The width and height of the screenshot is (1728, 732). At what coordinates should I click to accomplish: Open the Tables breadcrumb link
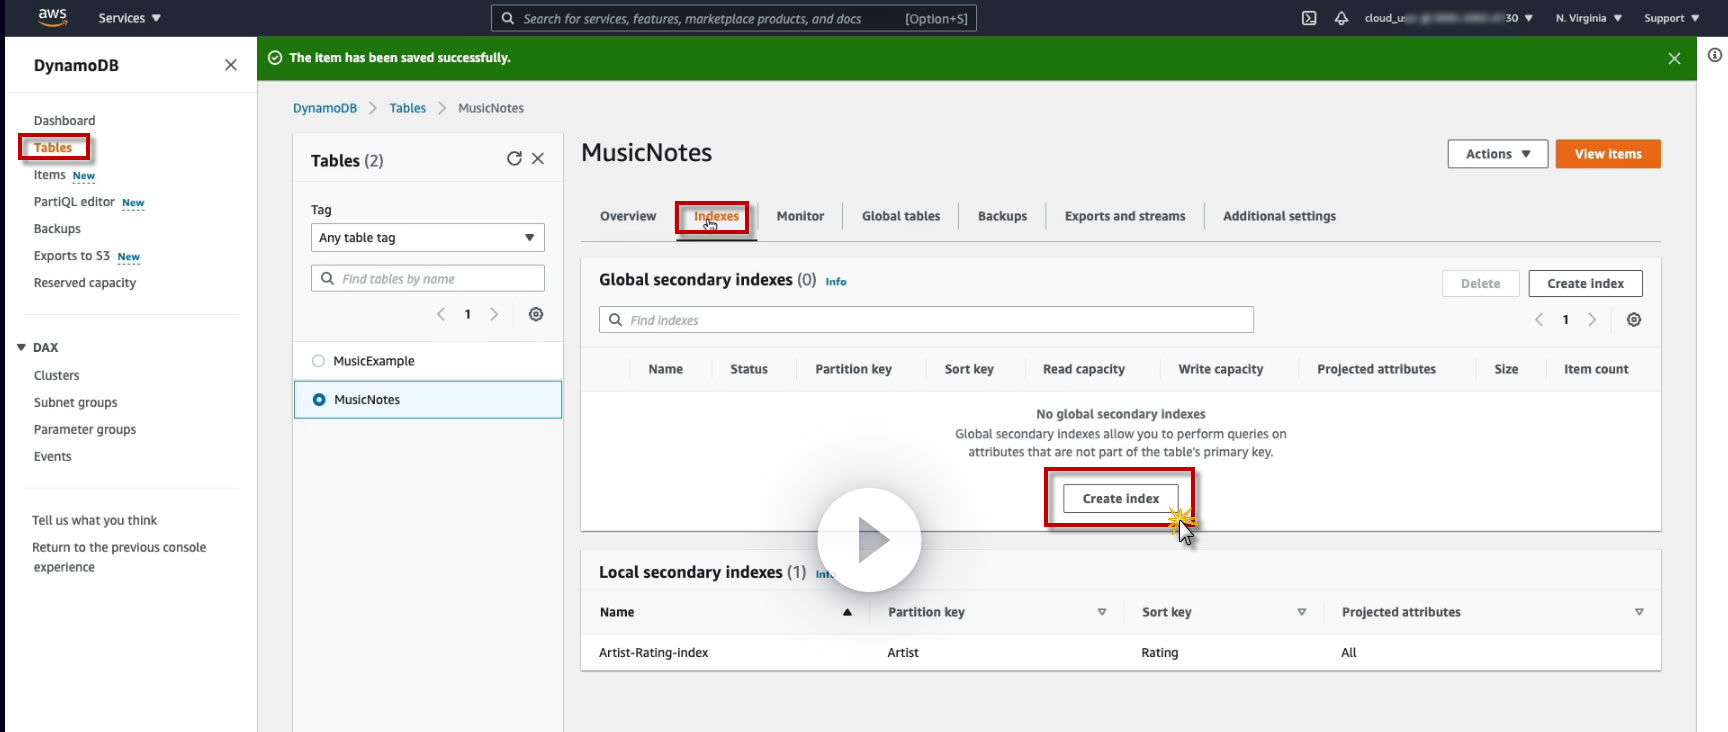pos(407,108)
